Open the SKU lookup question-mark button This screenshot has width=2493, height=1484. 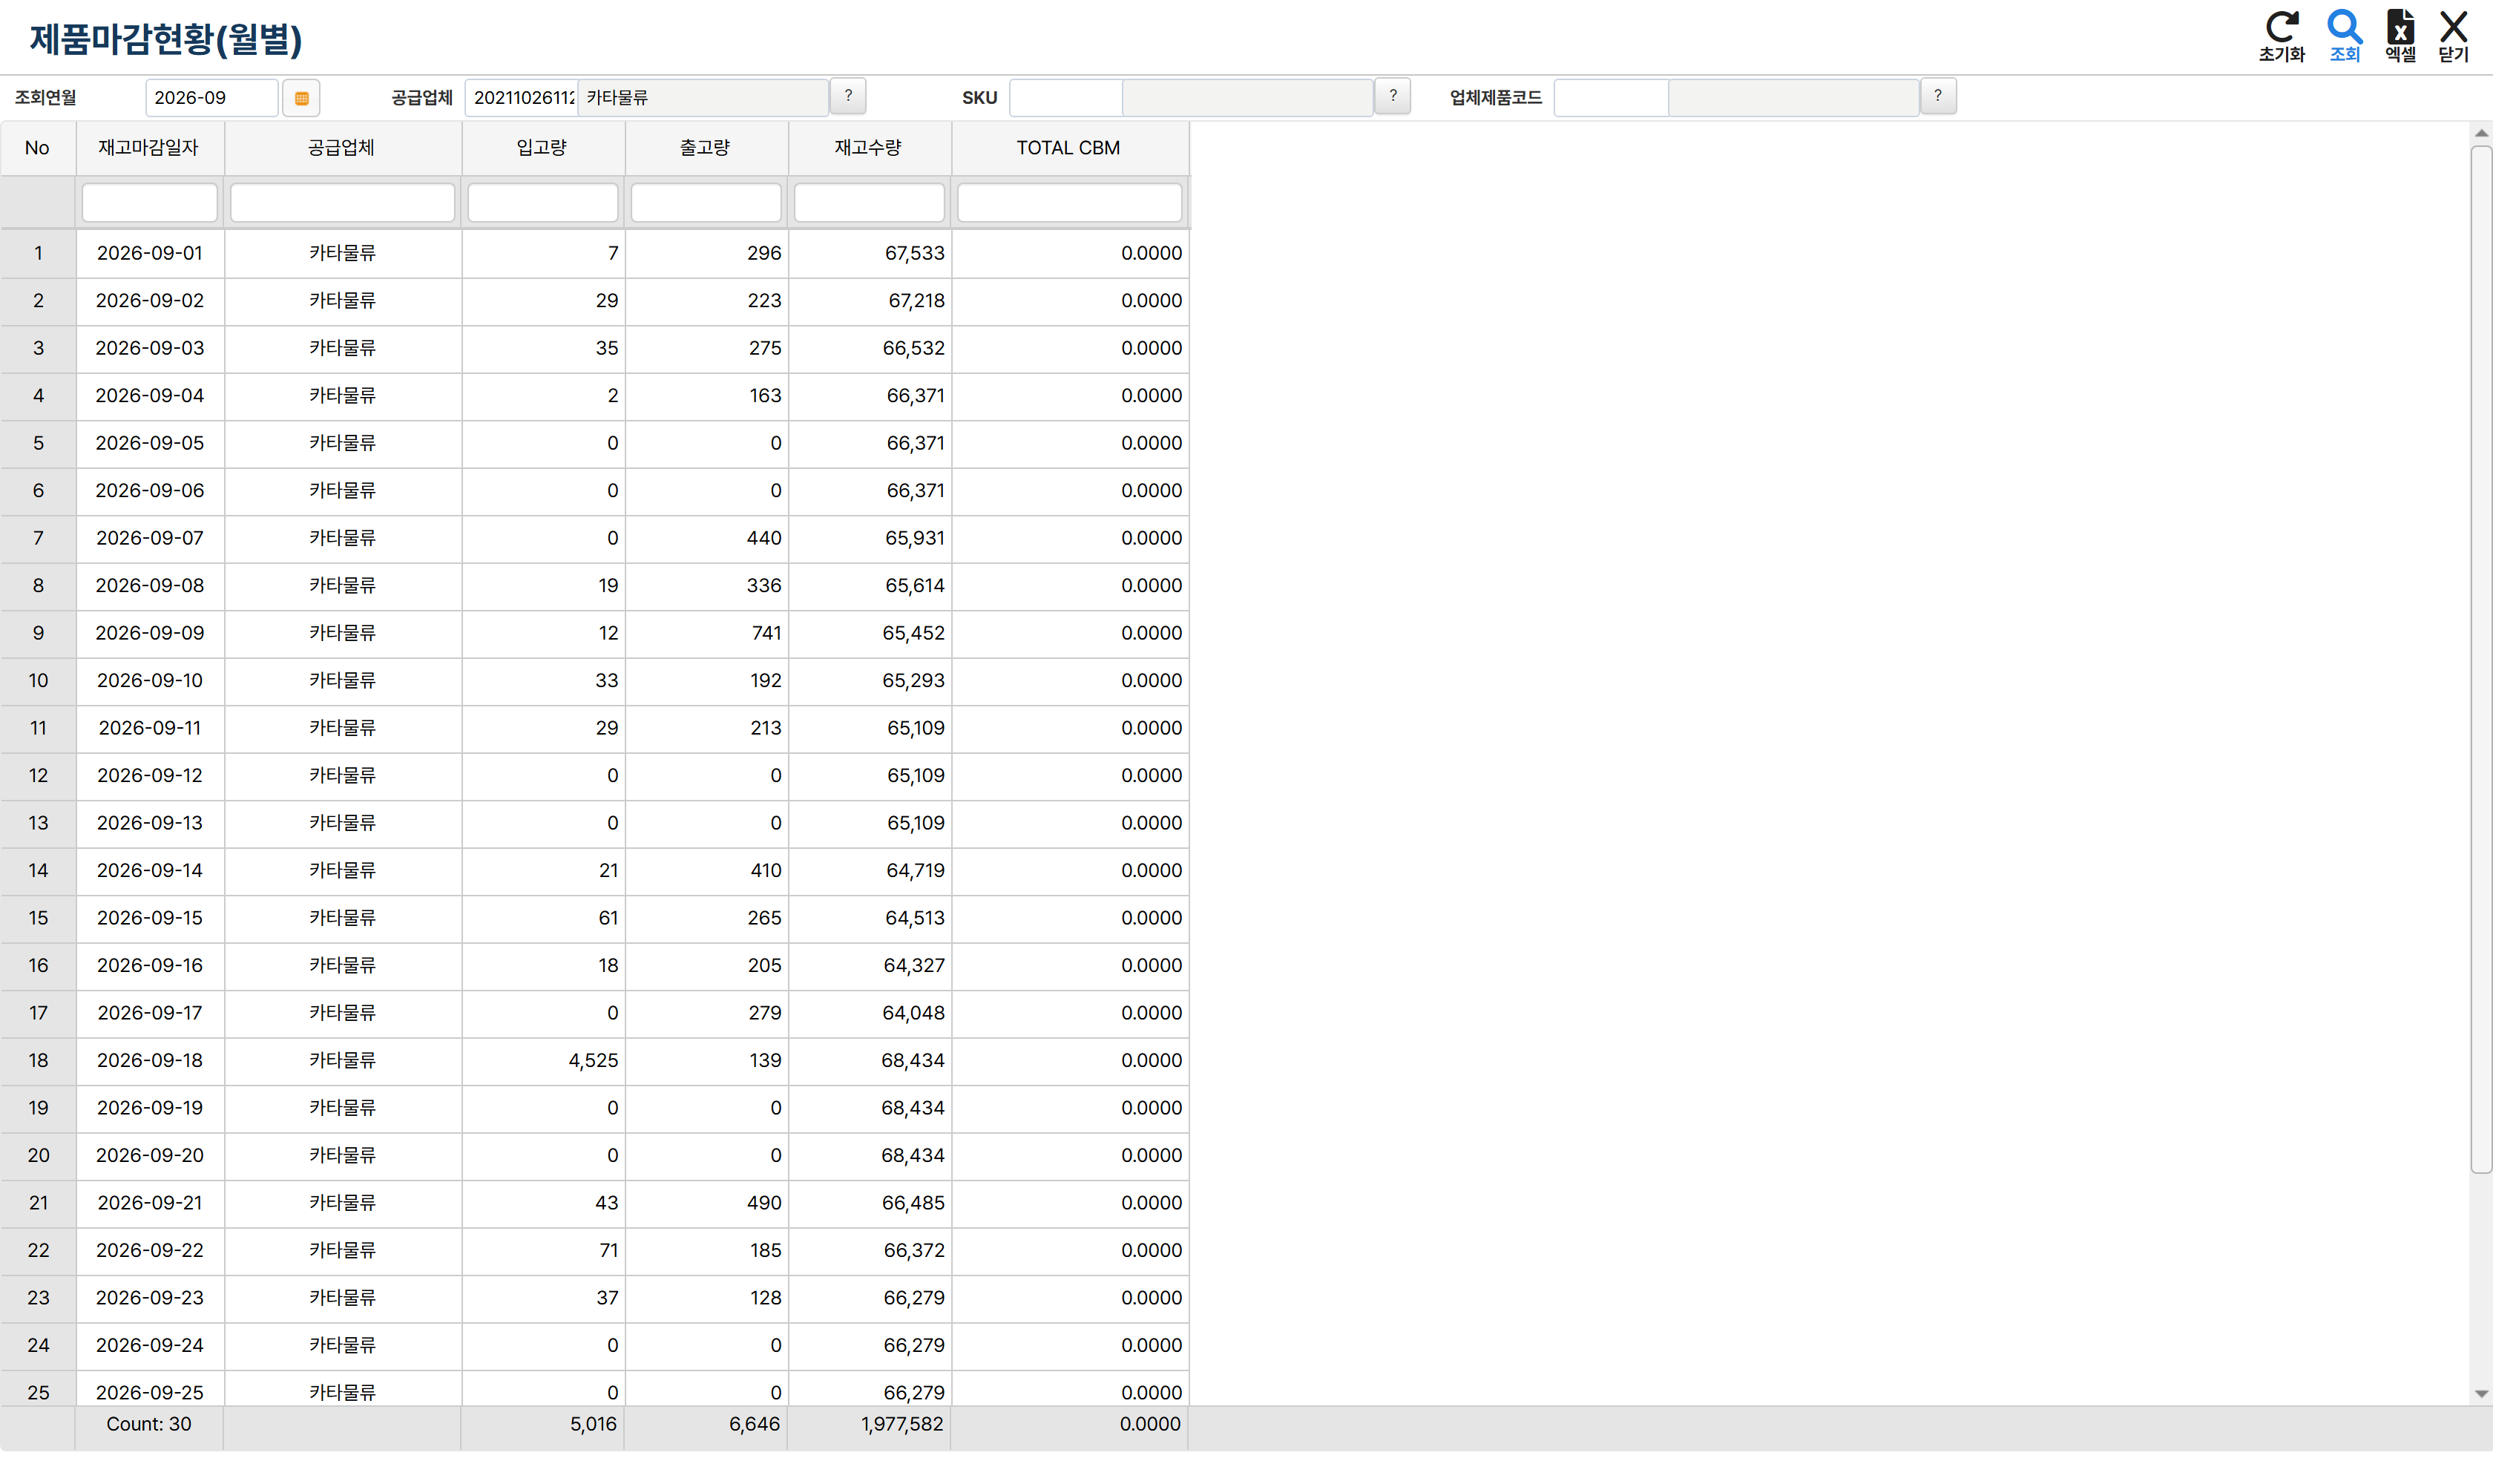[x=1393, y=96]
